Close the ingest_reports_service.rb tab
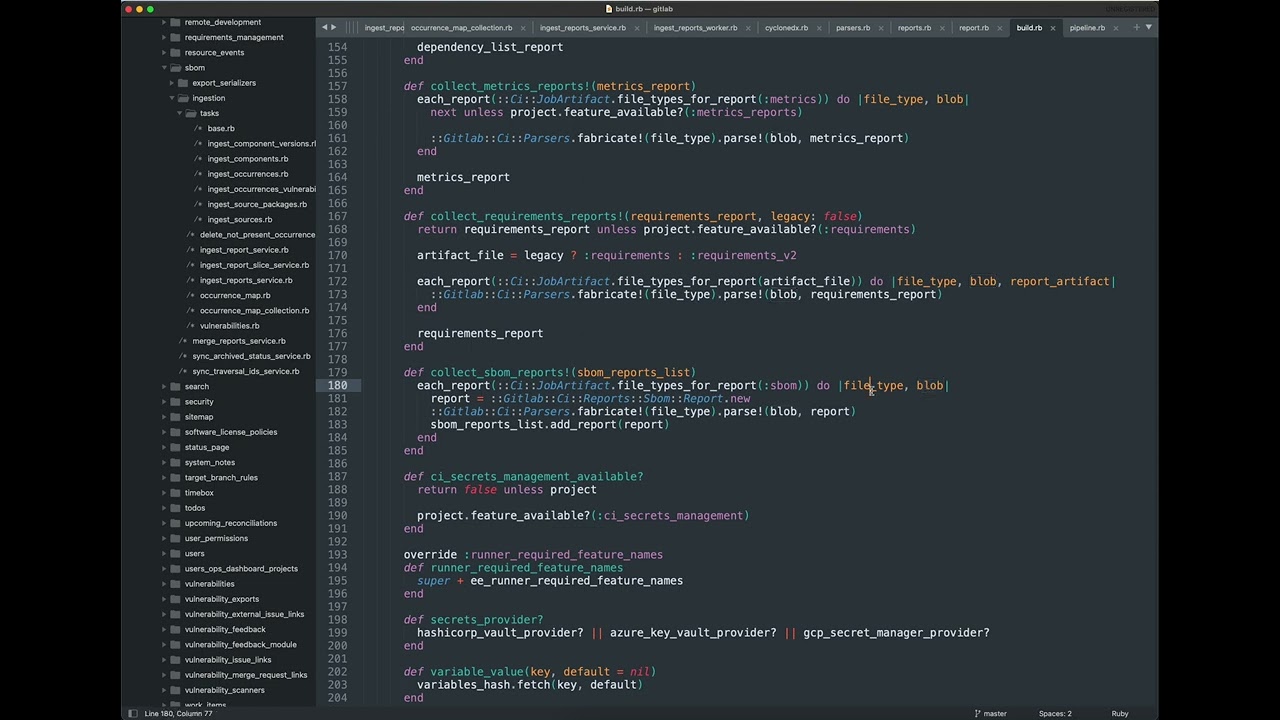 636,28
